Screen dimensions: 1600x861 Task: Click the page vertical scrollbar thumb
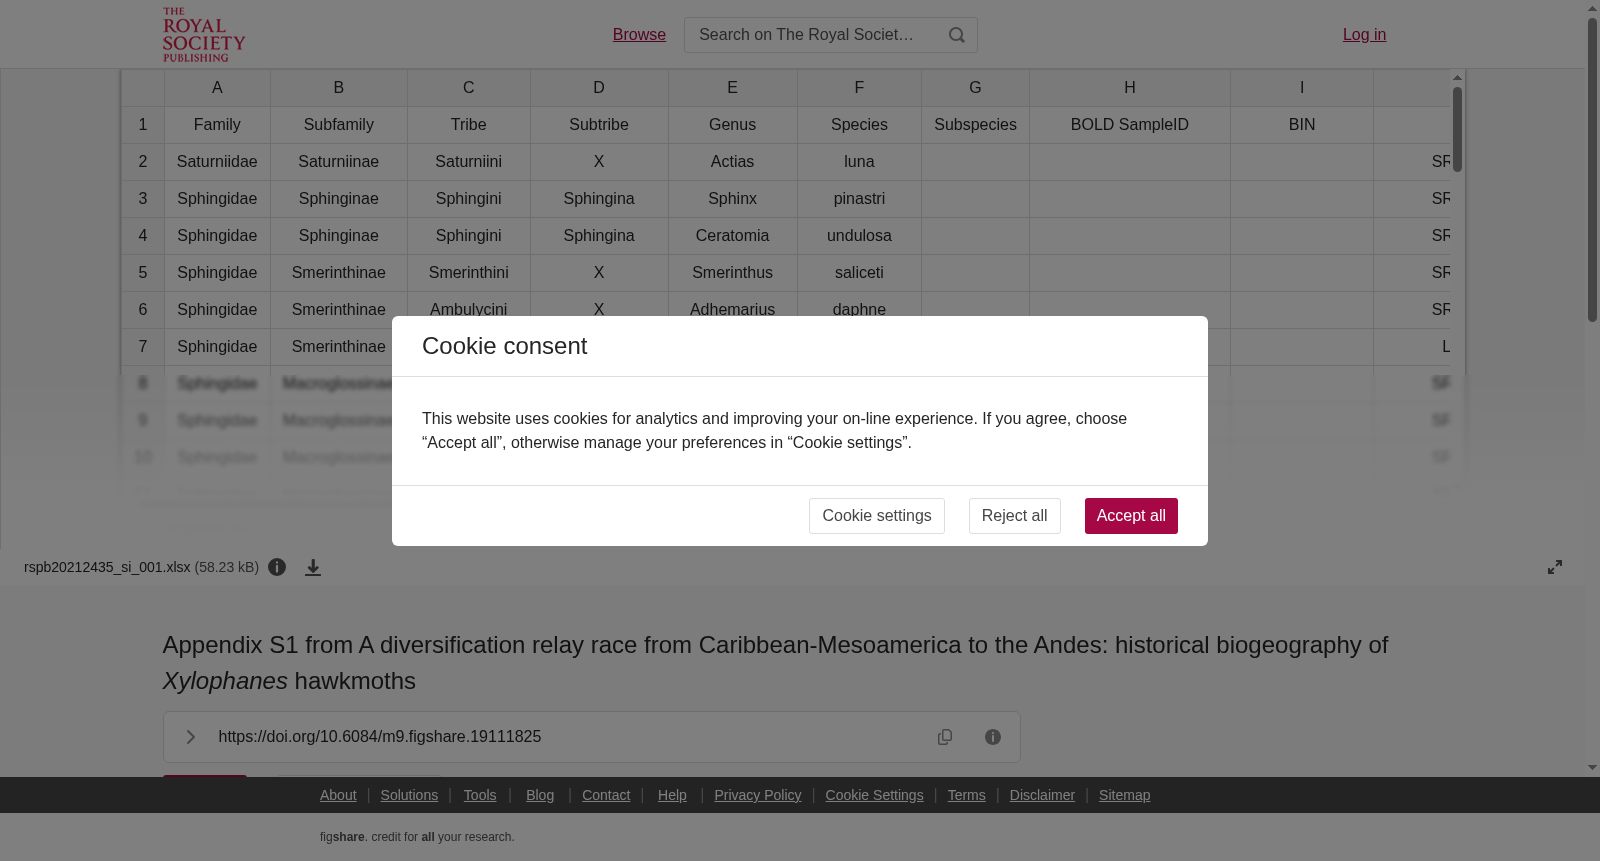click(1592, 170)
